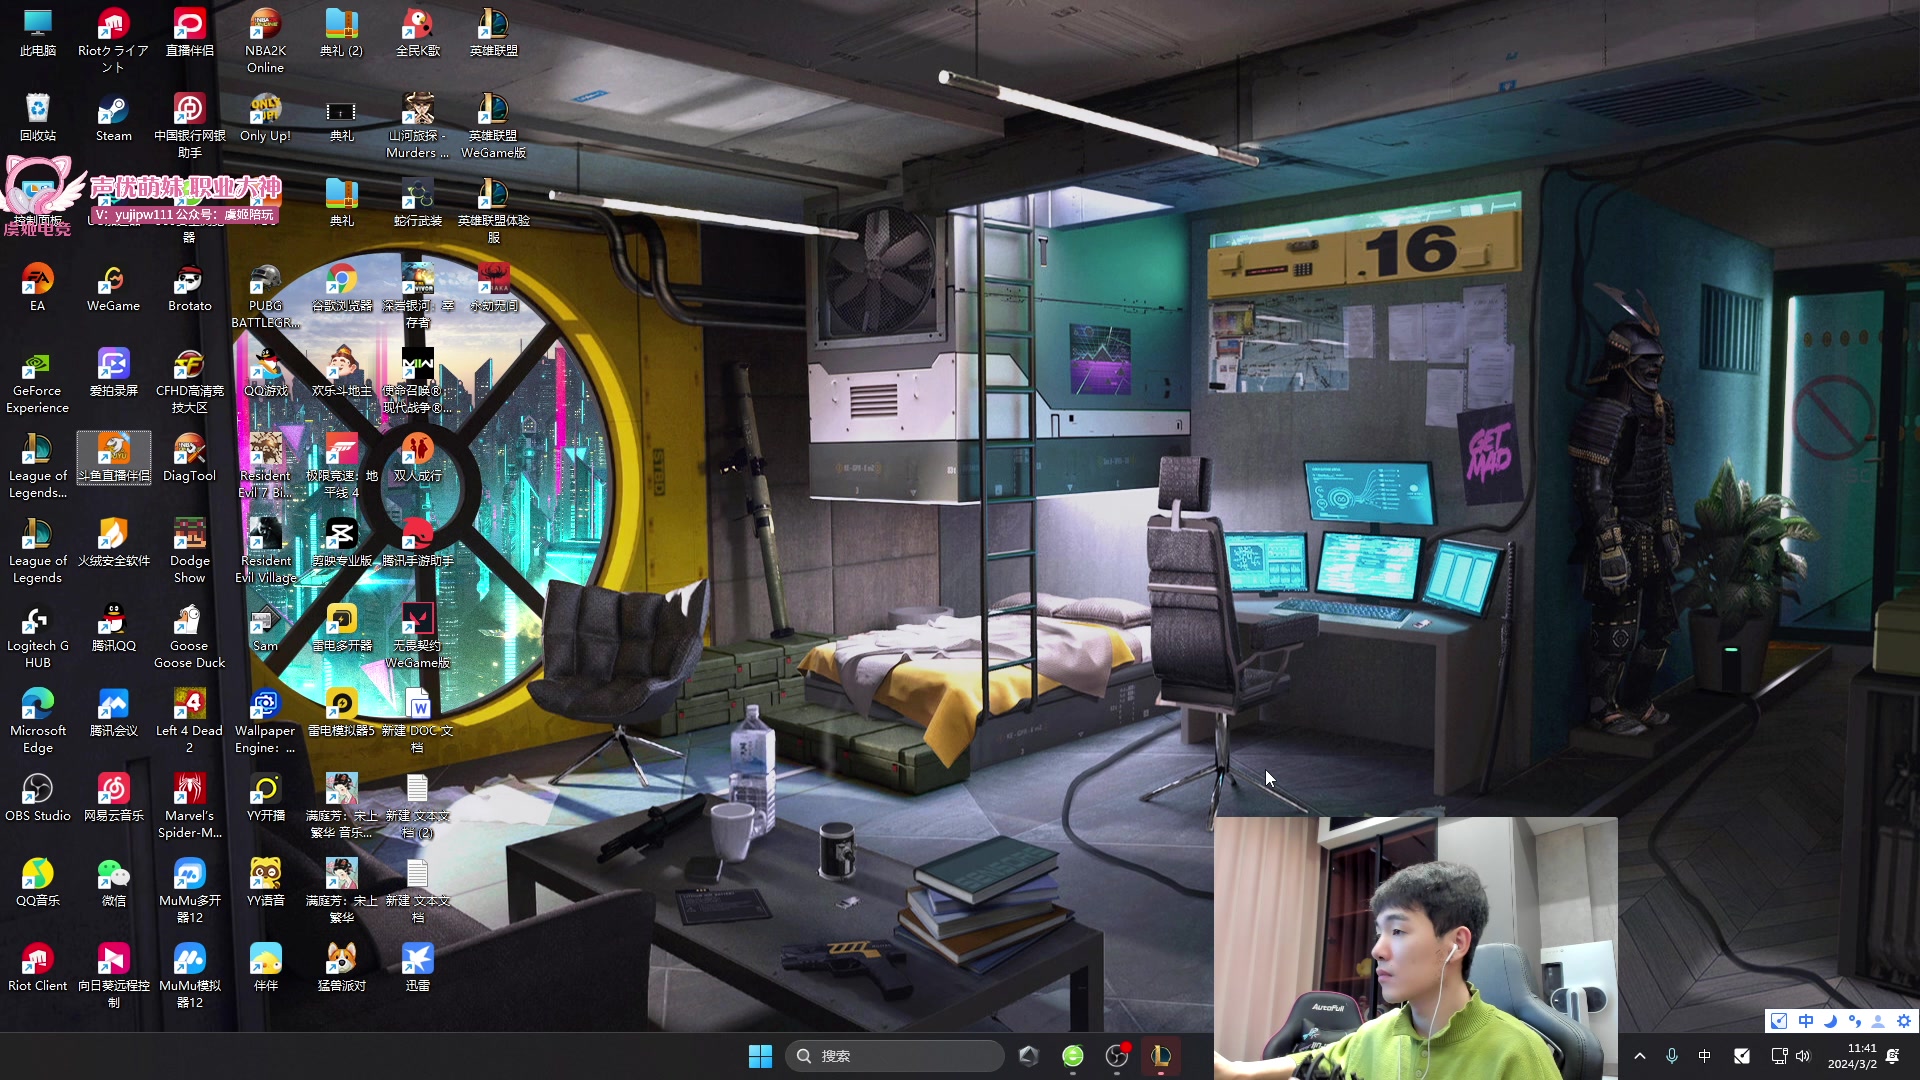
Task: Open the YY语音 desktop icon
Action: (x=265, y=884)
